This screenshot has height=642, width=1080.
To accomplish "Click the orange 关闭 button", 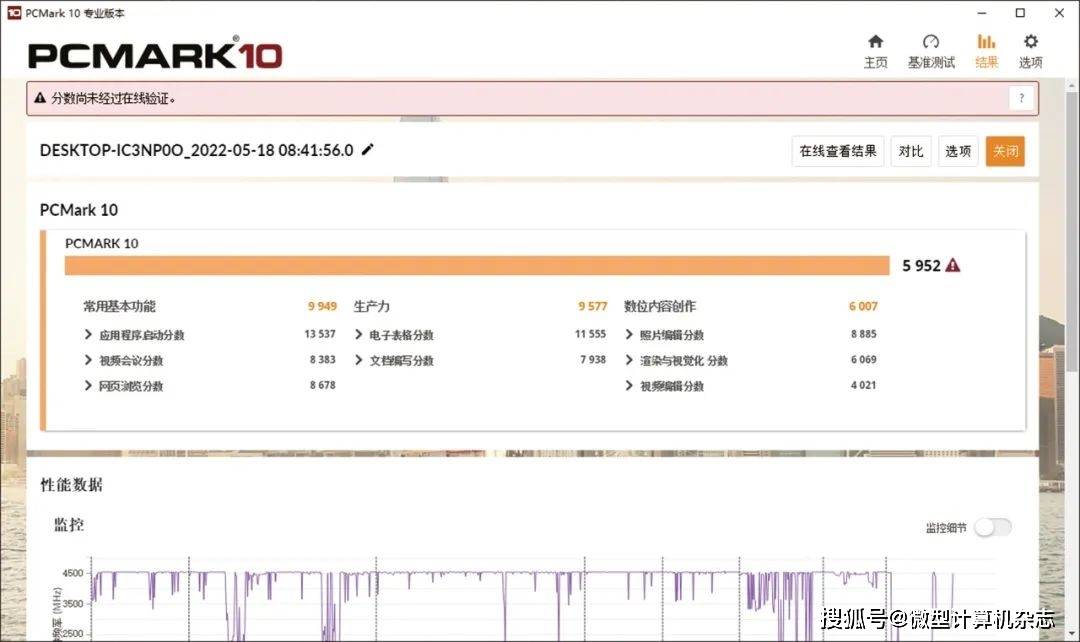I will click(1005, 151).
